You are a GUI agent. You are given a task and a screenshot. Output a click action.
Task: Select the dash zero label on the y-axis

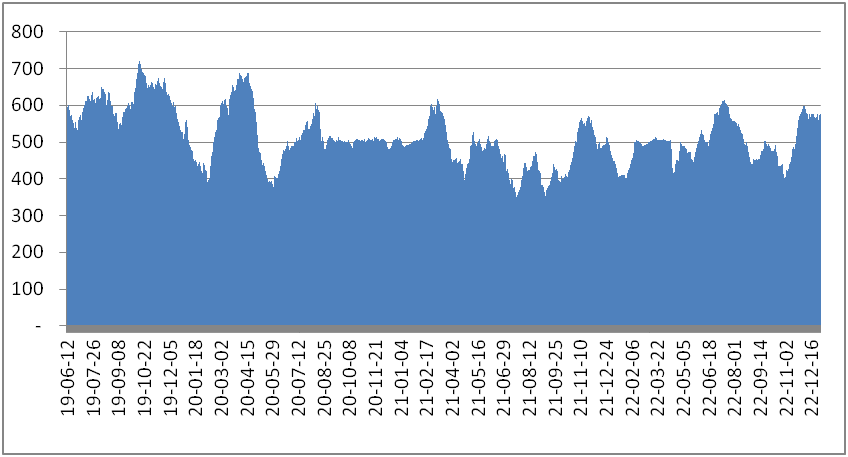pyautogui.click(x=38, y=326)
